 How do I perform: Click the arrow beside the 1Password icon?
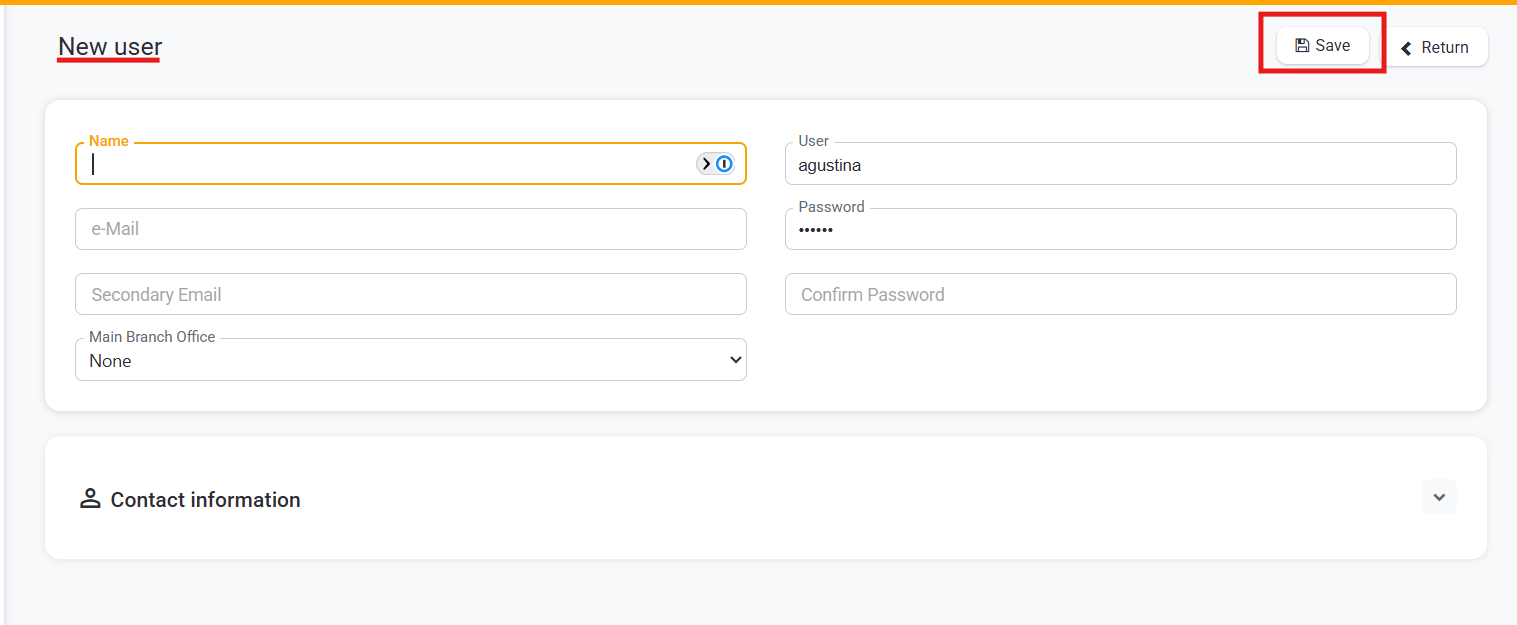click(x=706, y=164)
